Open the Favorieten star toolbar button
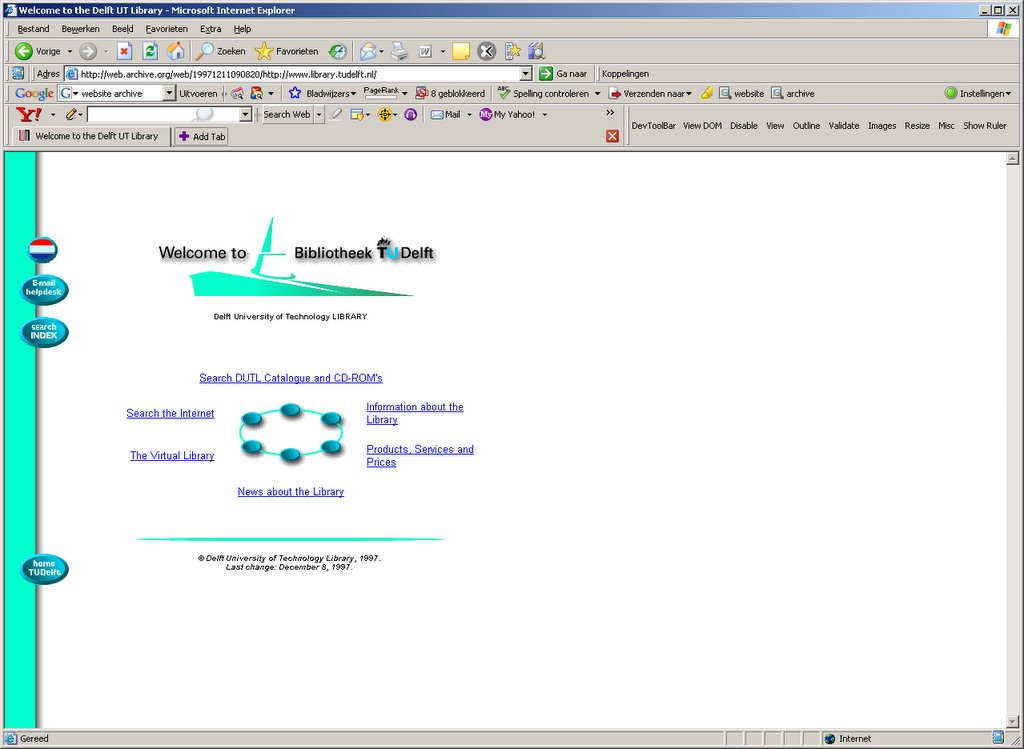This screenshot has height=749, width=1024. [x=287, y=51]
